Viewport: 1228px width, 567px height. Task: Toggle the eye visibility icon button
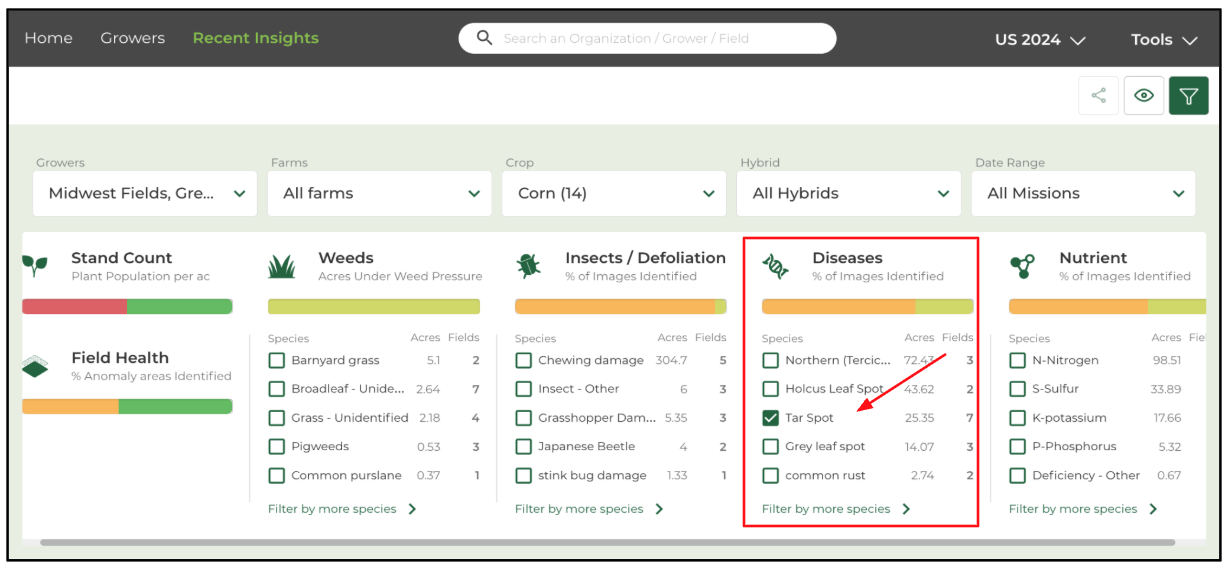[1144, 96]
